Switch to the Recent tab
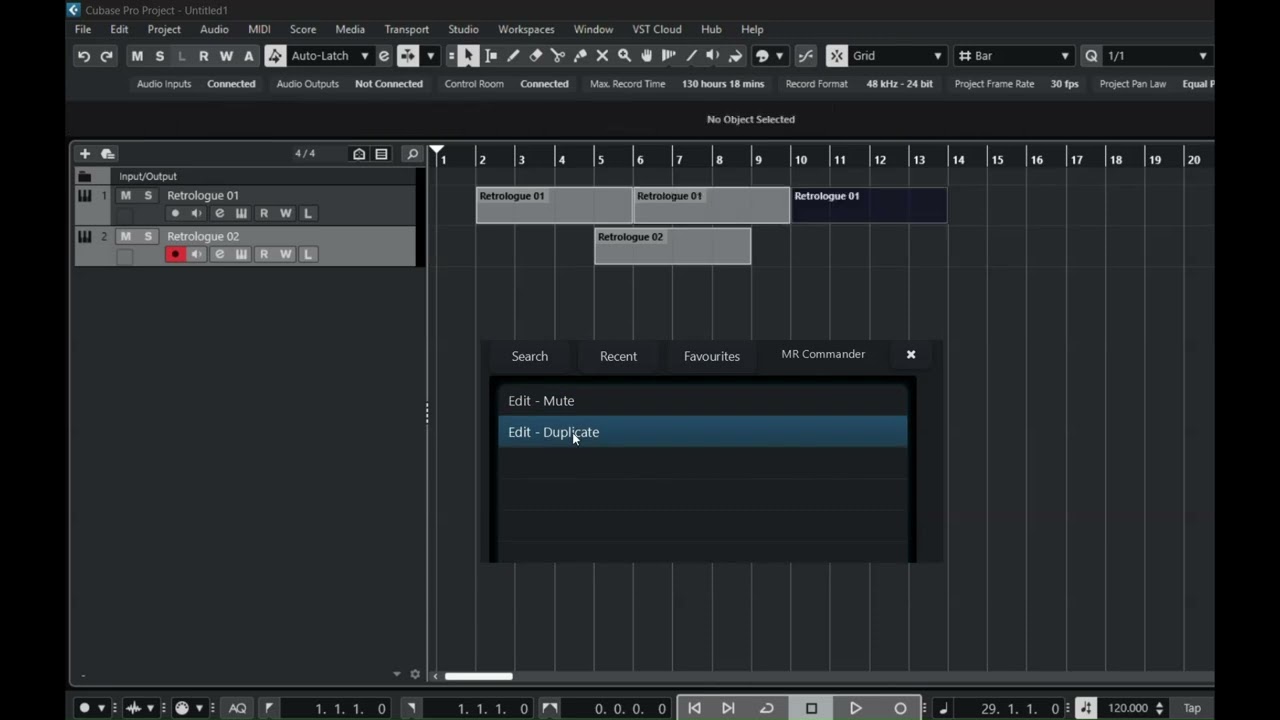The height and width of the screenshot is (720, 1280). point(618,356)
